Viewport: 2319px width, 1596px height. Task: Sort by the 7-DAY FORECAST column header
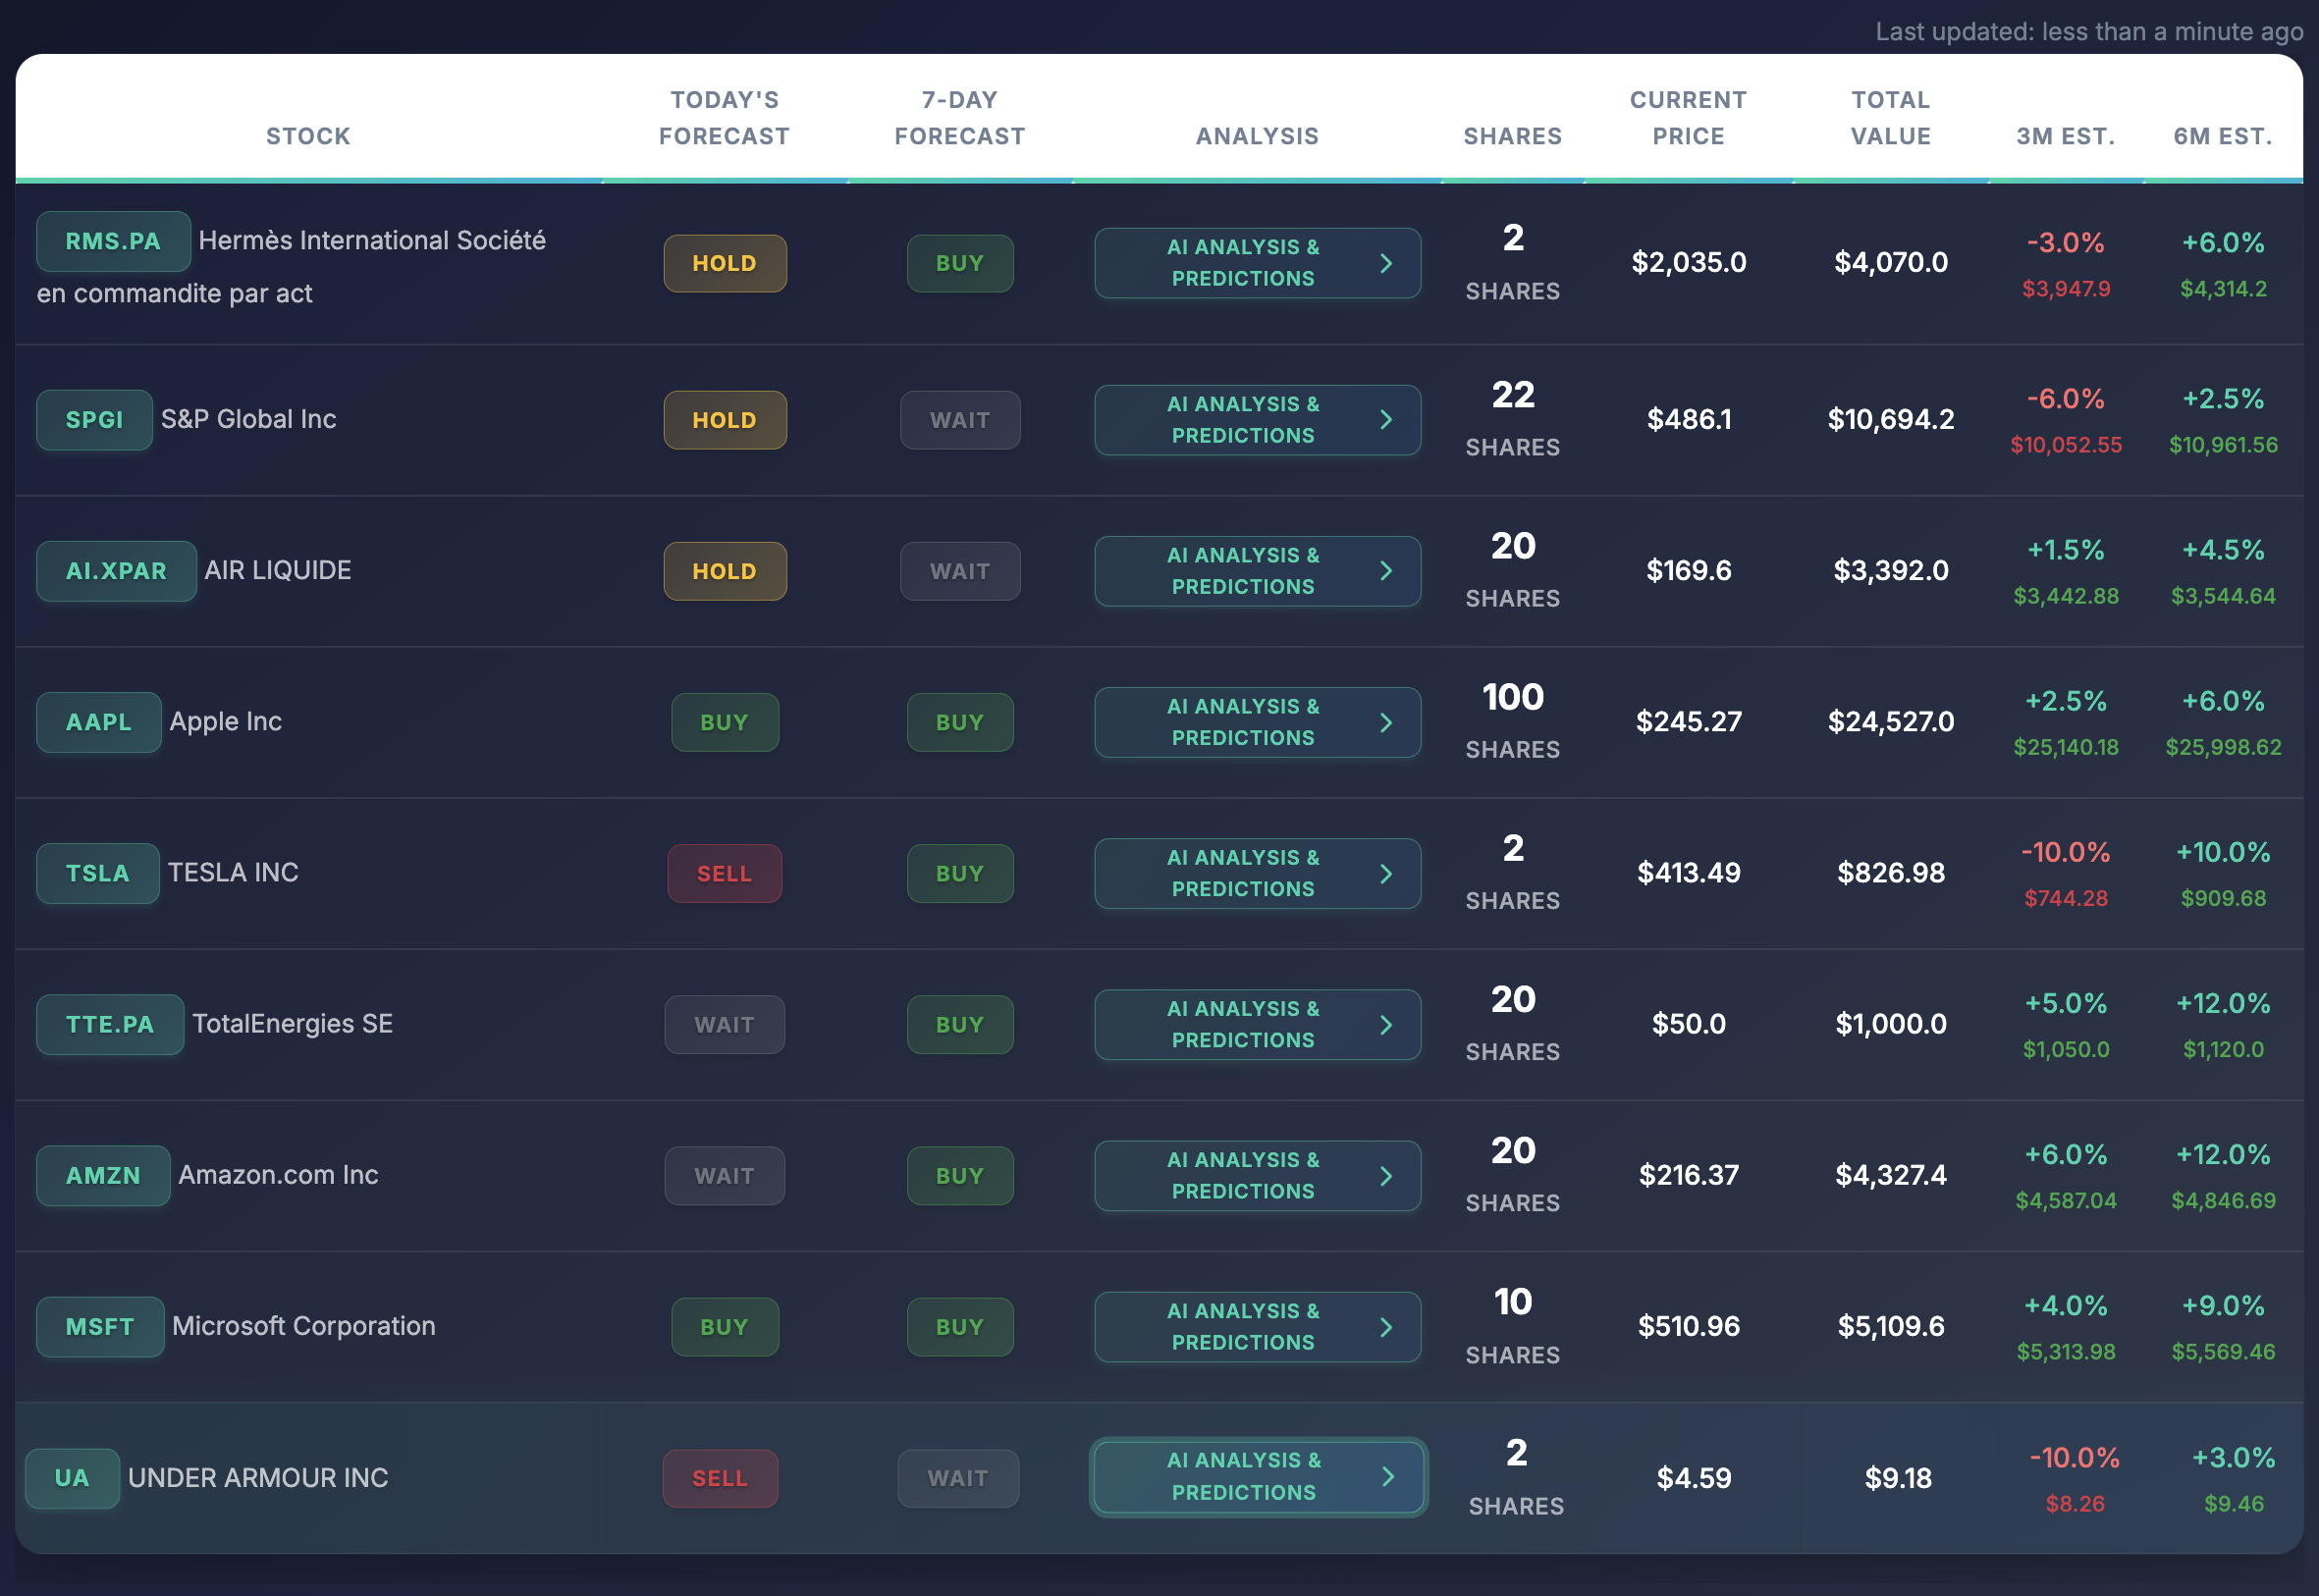[x=959, y=117]
